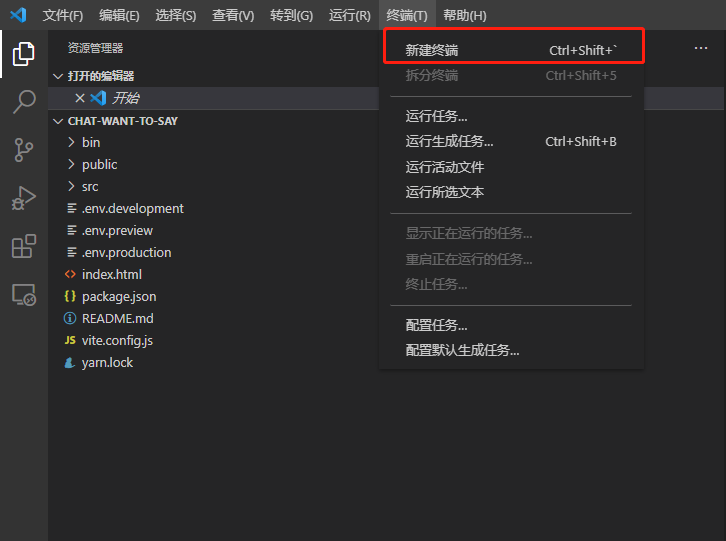726x541 pixels.
Task: Open the 转到(G) menu
Action: click(292, 15)
